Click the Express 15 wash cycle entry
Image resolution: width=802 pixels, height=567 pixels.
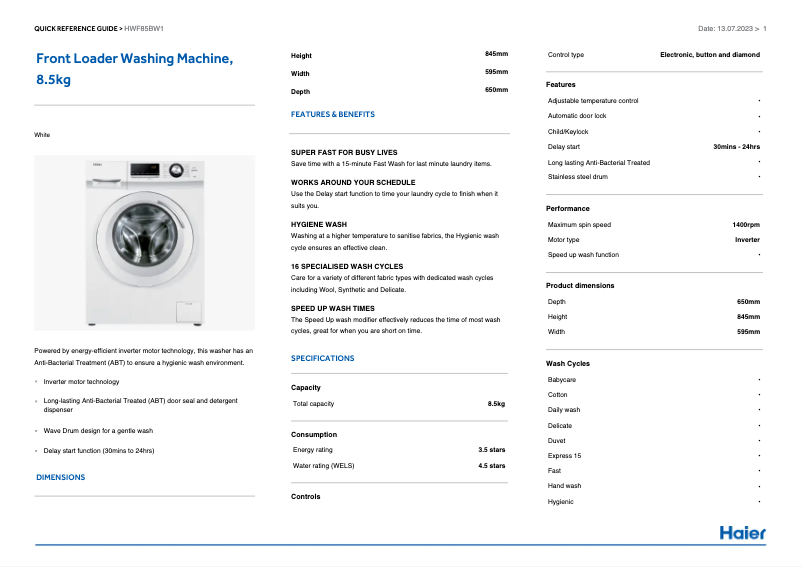click(564, 456)
